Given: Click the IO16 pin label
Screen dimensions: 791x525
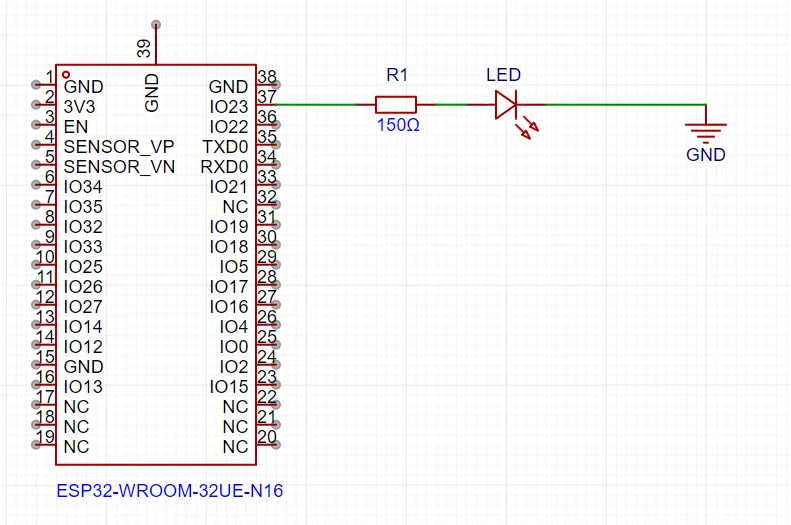Looking at the screenshot, I should tap(229, 307).
